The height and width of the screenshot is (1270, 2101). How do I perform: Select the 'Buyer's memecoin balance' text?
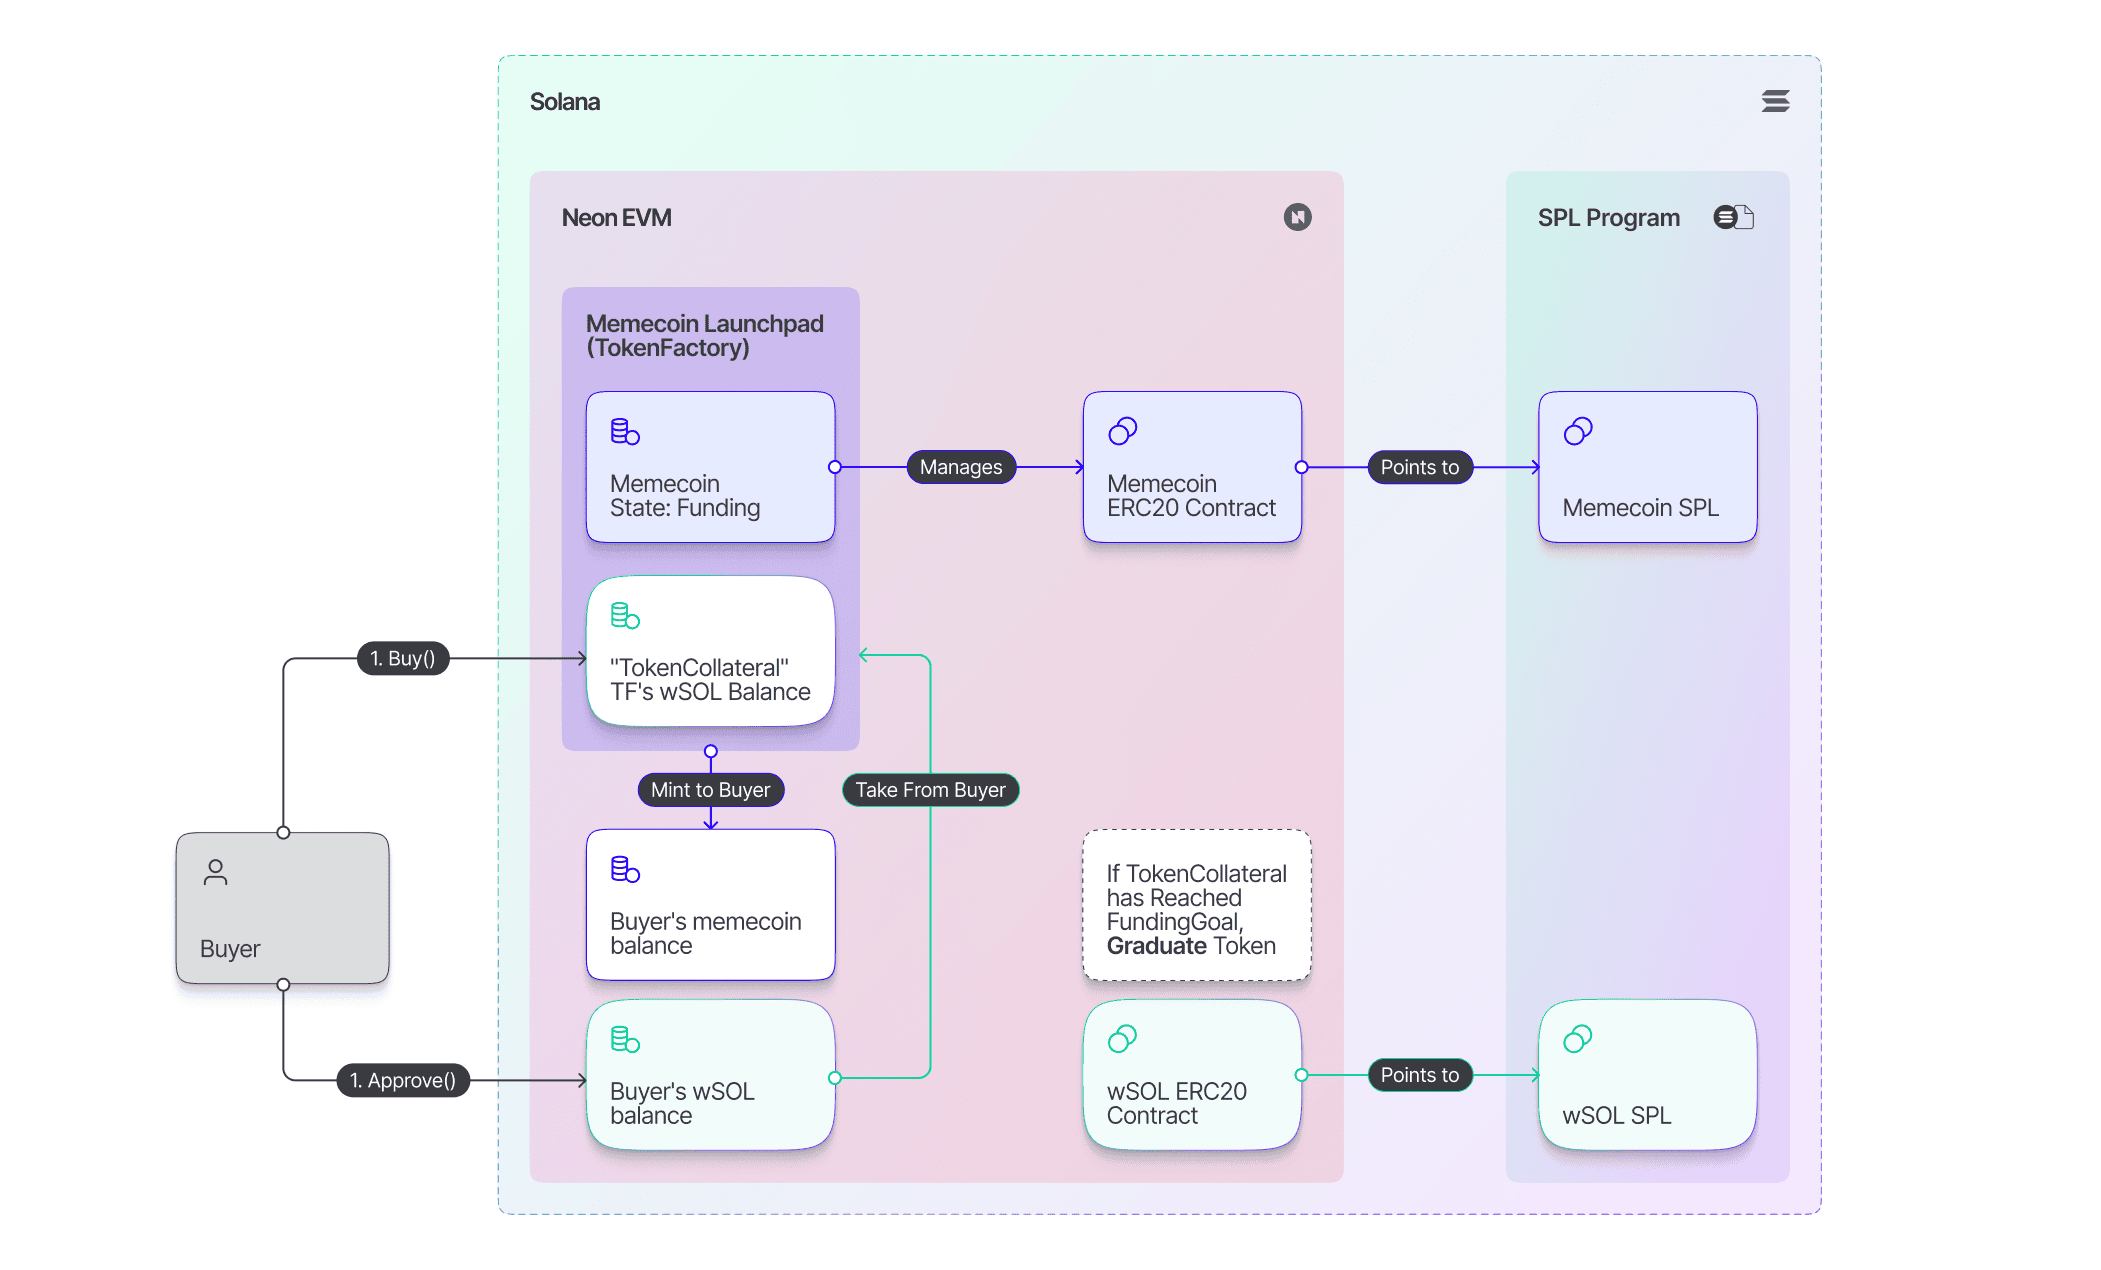tap(706, 934)
